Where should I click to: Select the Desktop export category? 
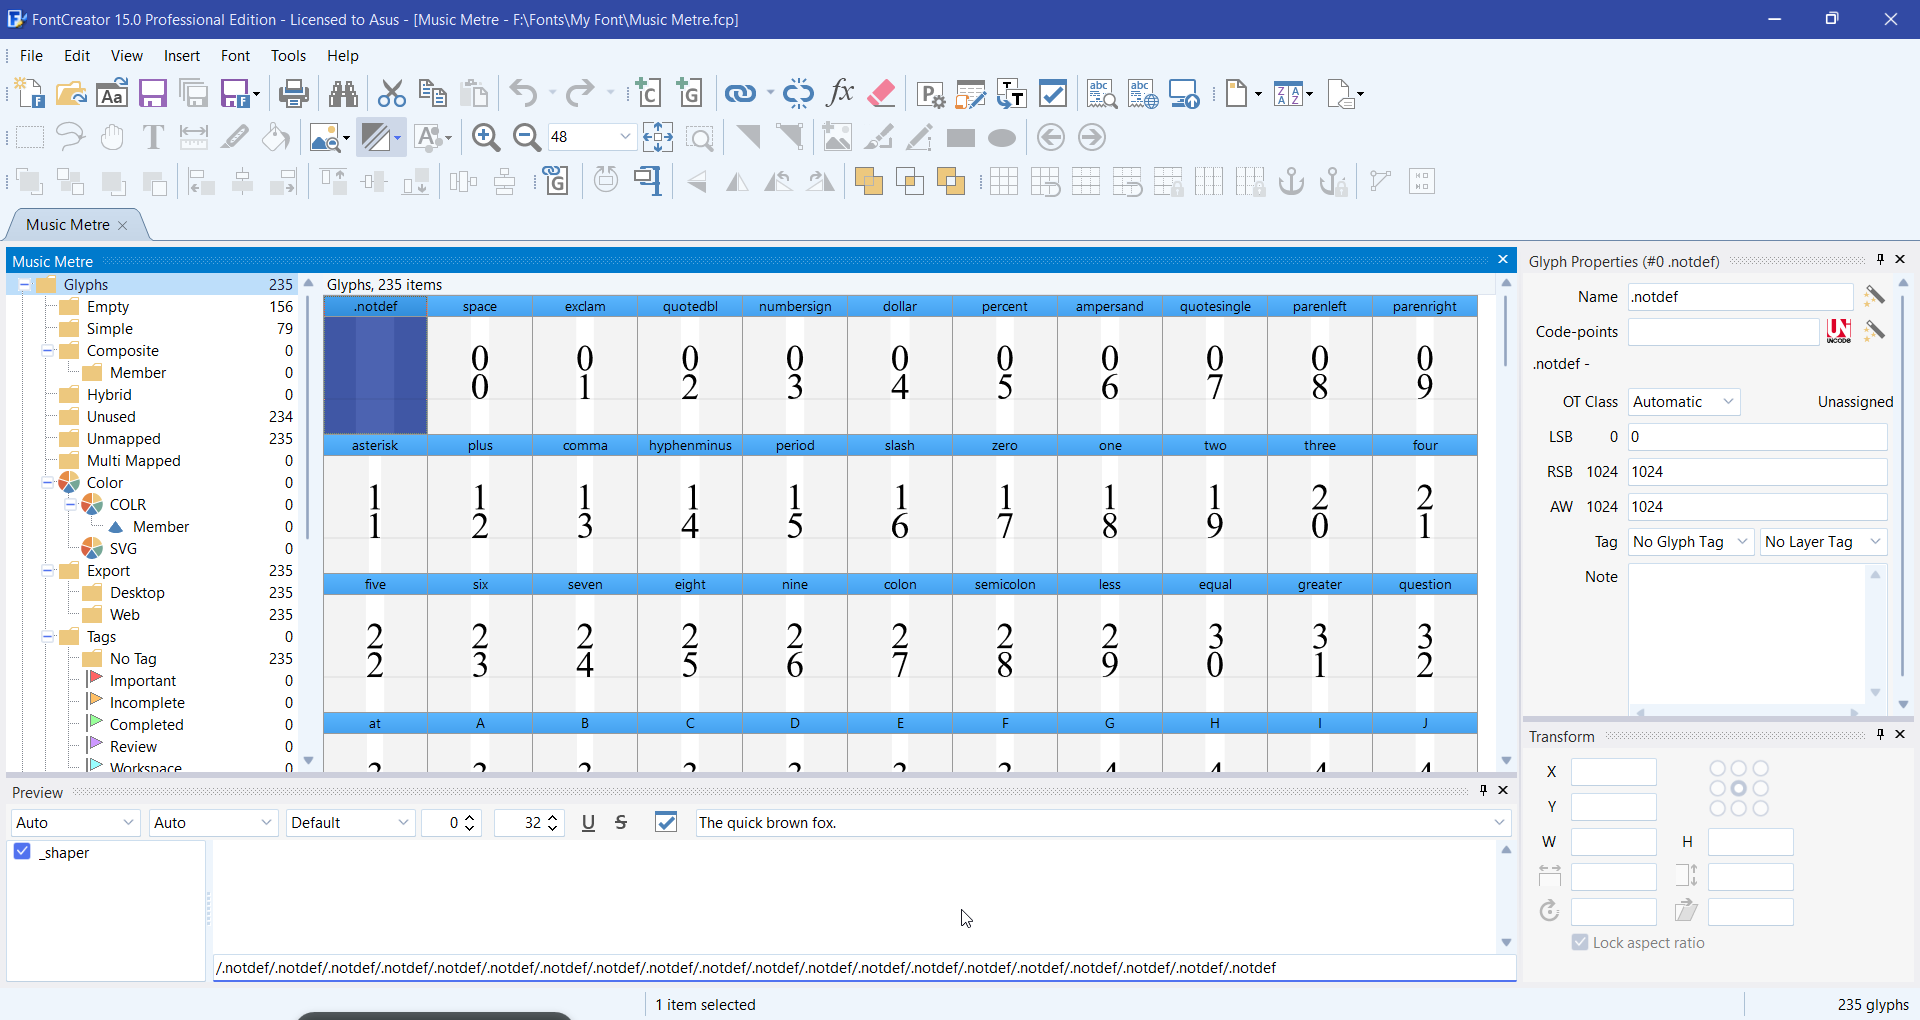137,593
